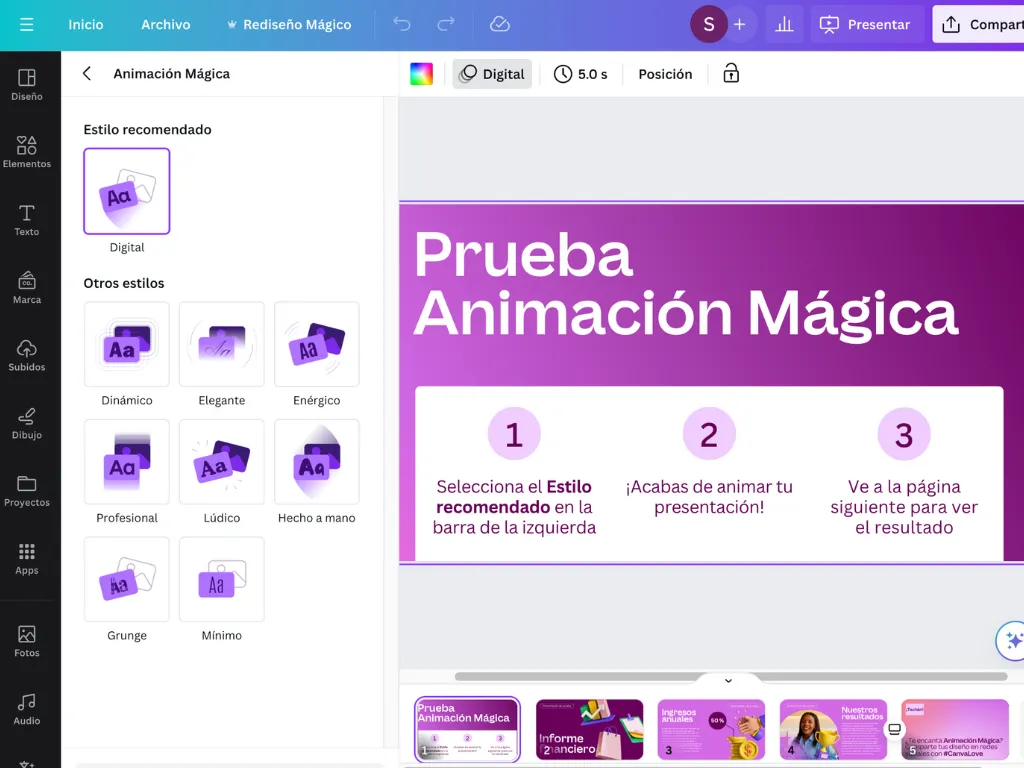Click the Estilo recomendado heading

(x=148, y=129)
